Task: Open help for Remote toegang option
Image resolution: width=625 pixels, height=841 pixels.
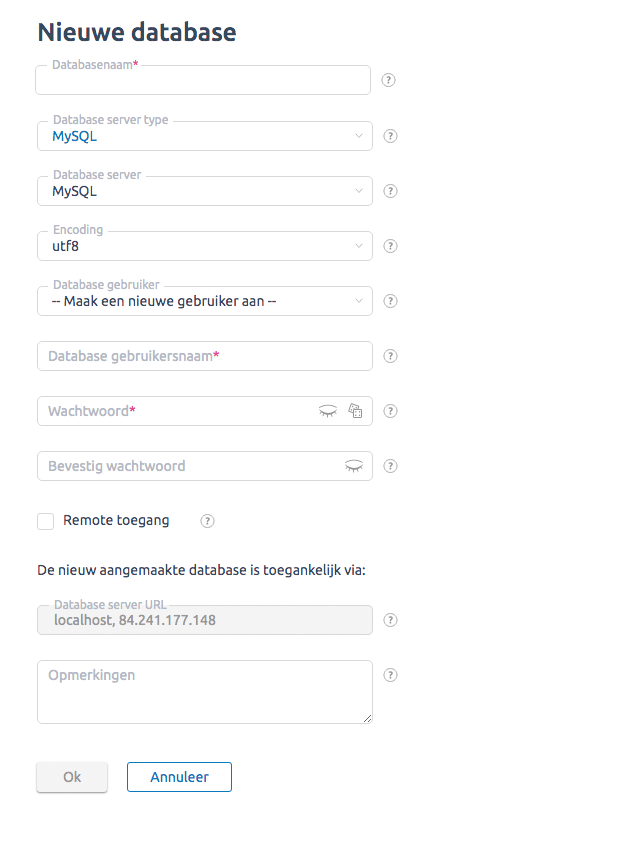Action: pos(208,521)
